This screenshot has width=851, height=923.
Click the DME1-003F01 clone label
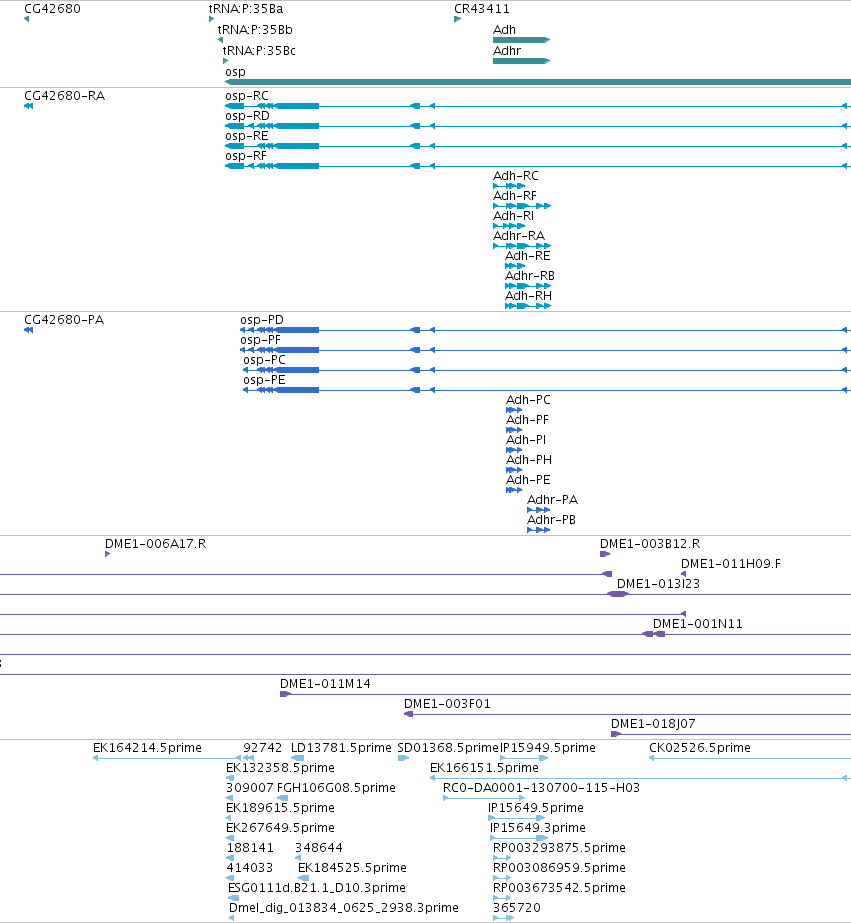click(447, 705)
